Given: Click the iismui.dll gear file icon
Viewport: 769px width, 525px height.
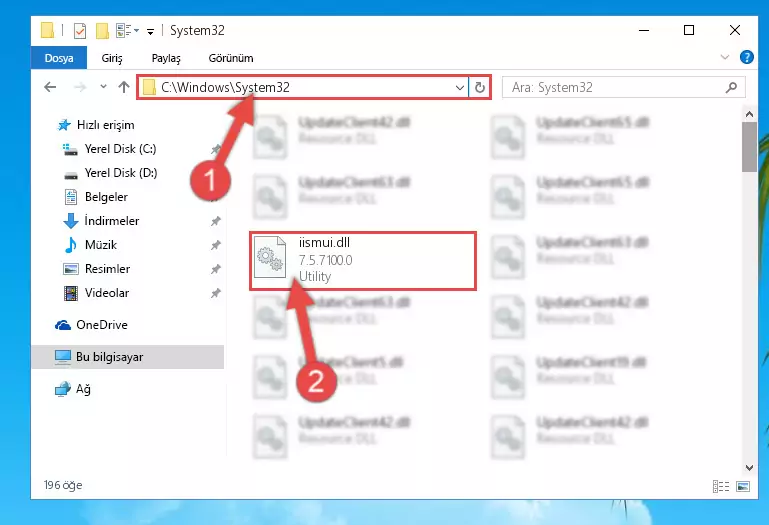Looking at the screenshot, I should [x=270, y=258].
